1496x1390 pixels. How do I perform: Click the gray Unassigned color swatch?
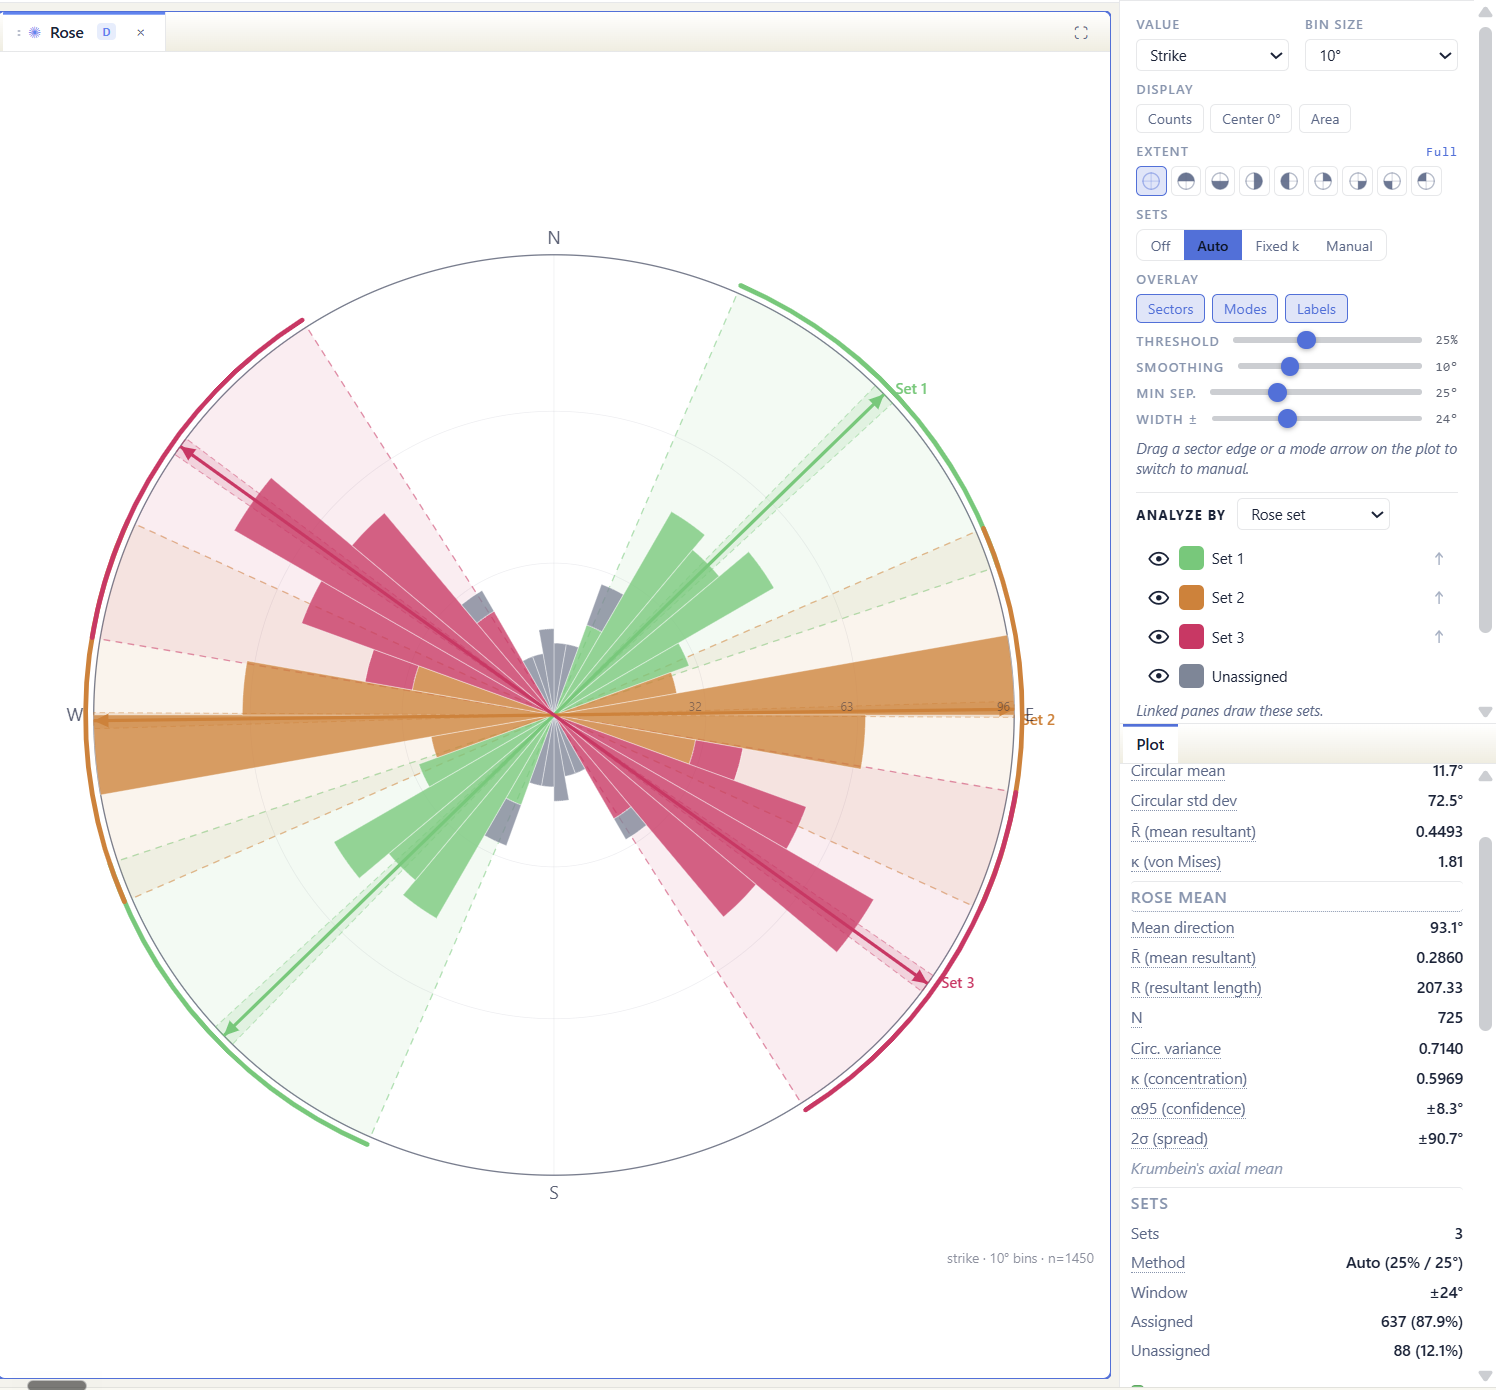click(x=1191, y=676)
